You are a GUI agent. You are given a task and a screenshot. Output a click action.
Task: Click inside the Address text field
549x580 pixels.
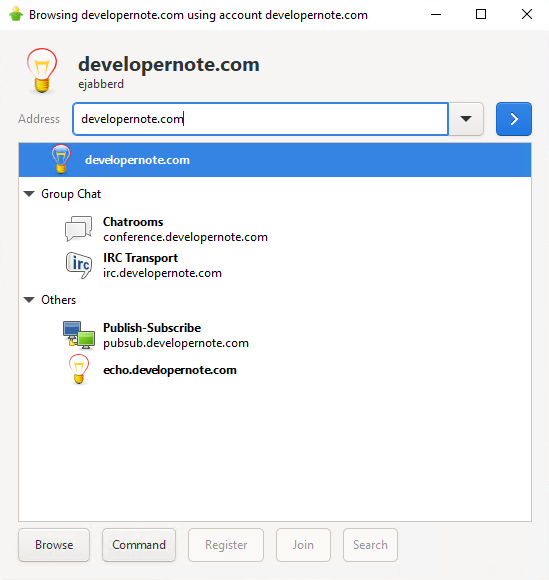click(260, 119)
